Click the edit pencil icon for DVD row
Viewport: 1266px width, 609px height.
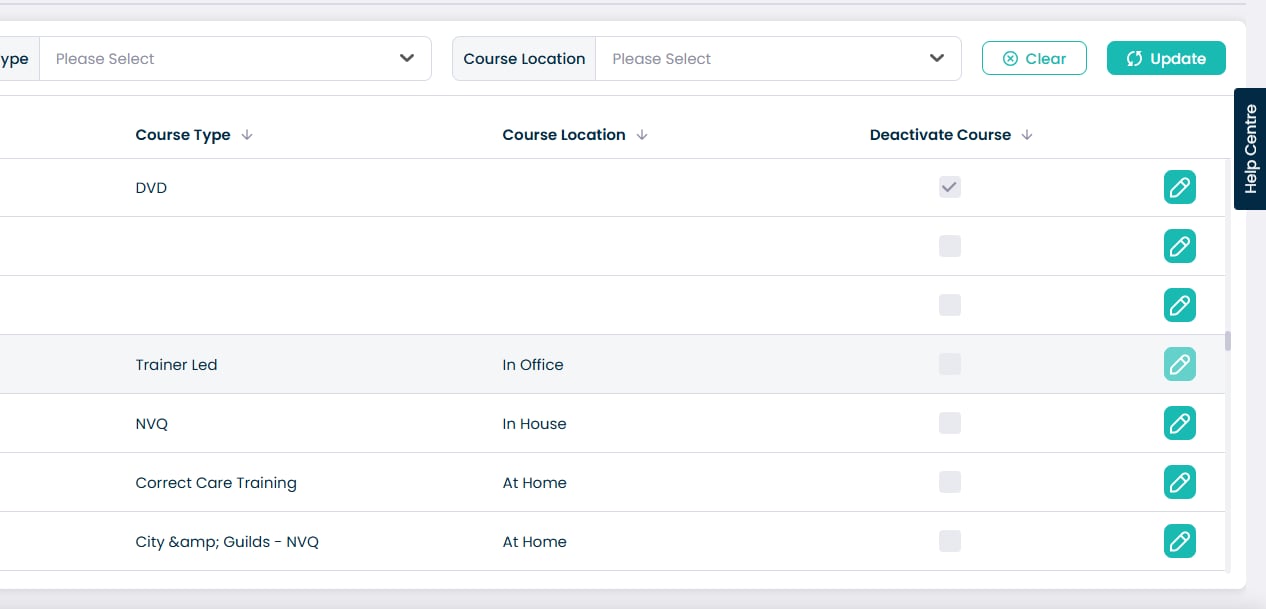click(1179, 188)
